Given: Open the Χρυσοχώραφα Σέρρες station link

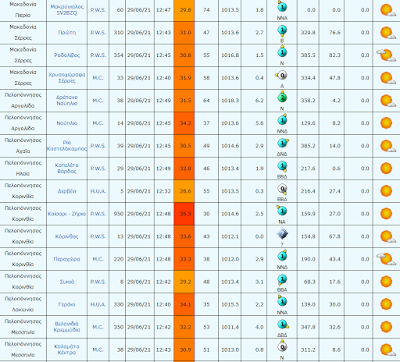Looking at the screenshot, I should 67,78.
